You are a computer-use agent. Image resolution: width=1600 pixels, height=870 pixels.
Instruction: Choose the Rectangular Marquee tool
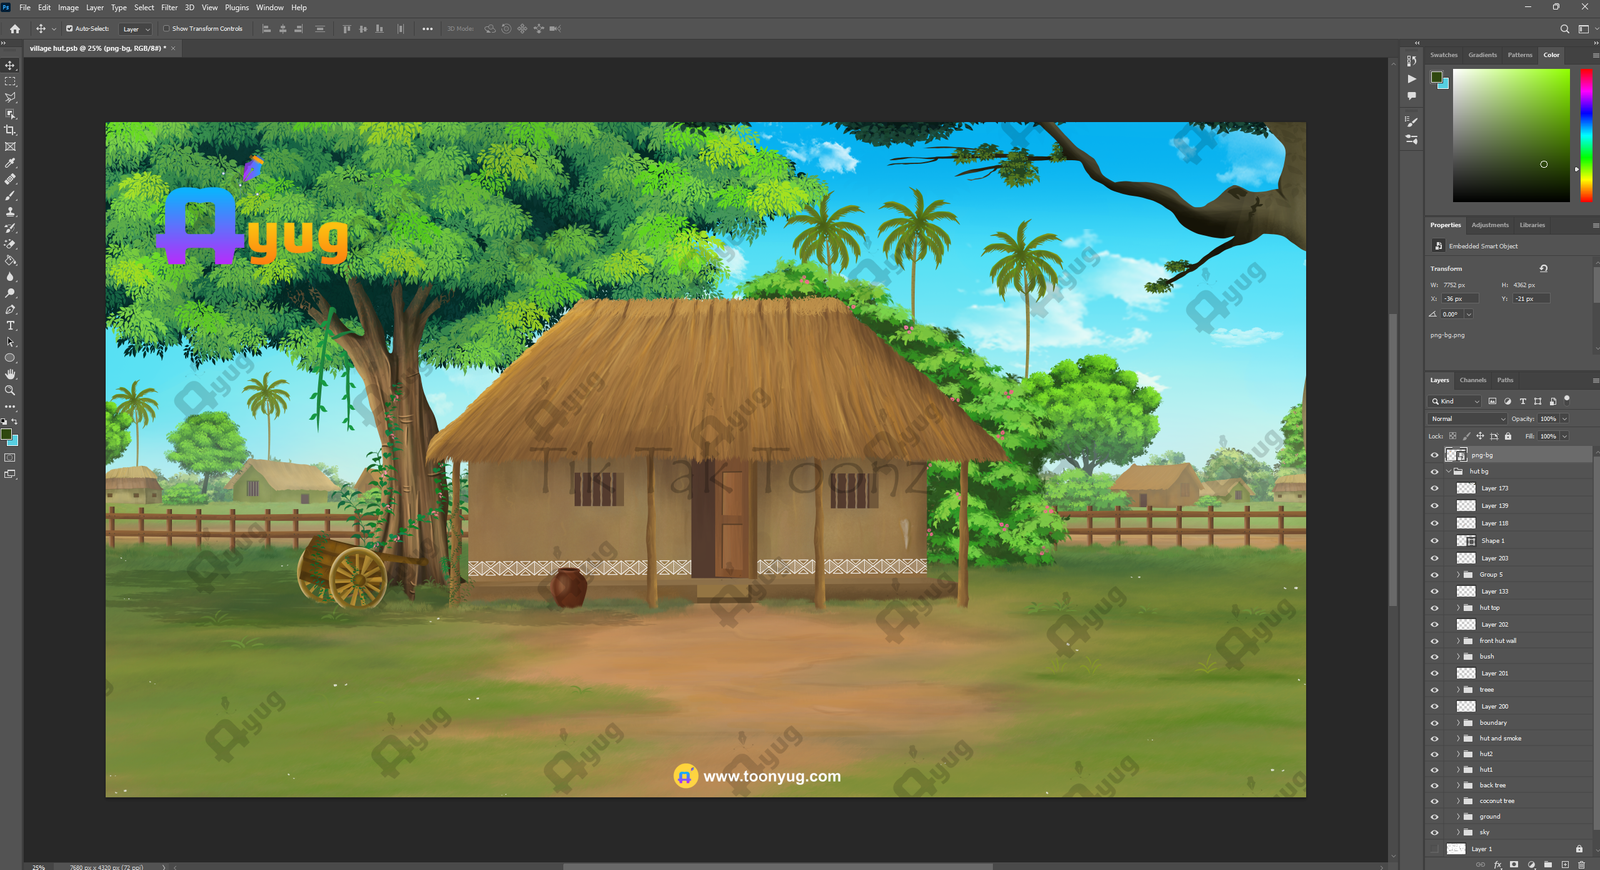10,82
